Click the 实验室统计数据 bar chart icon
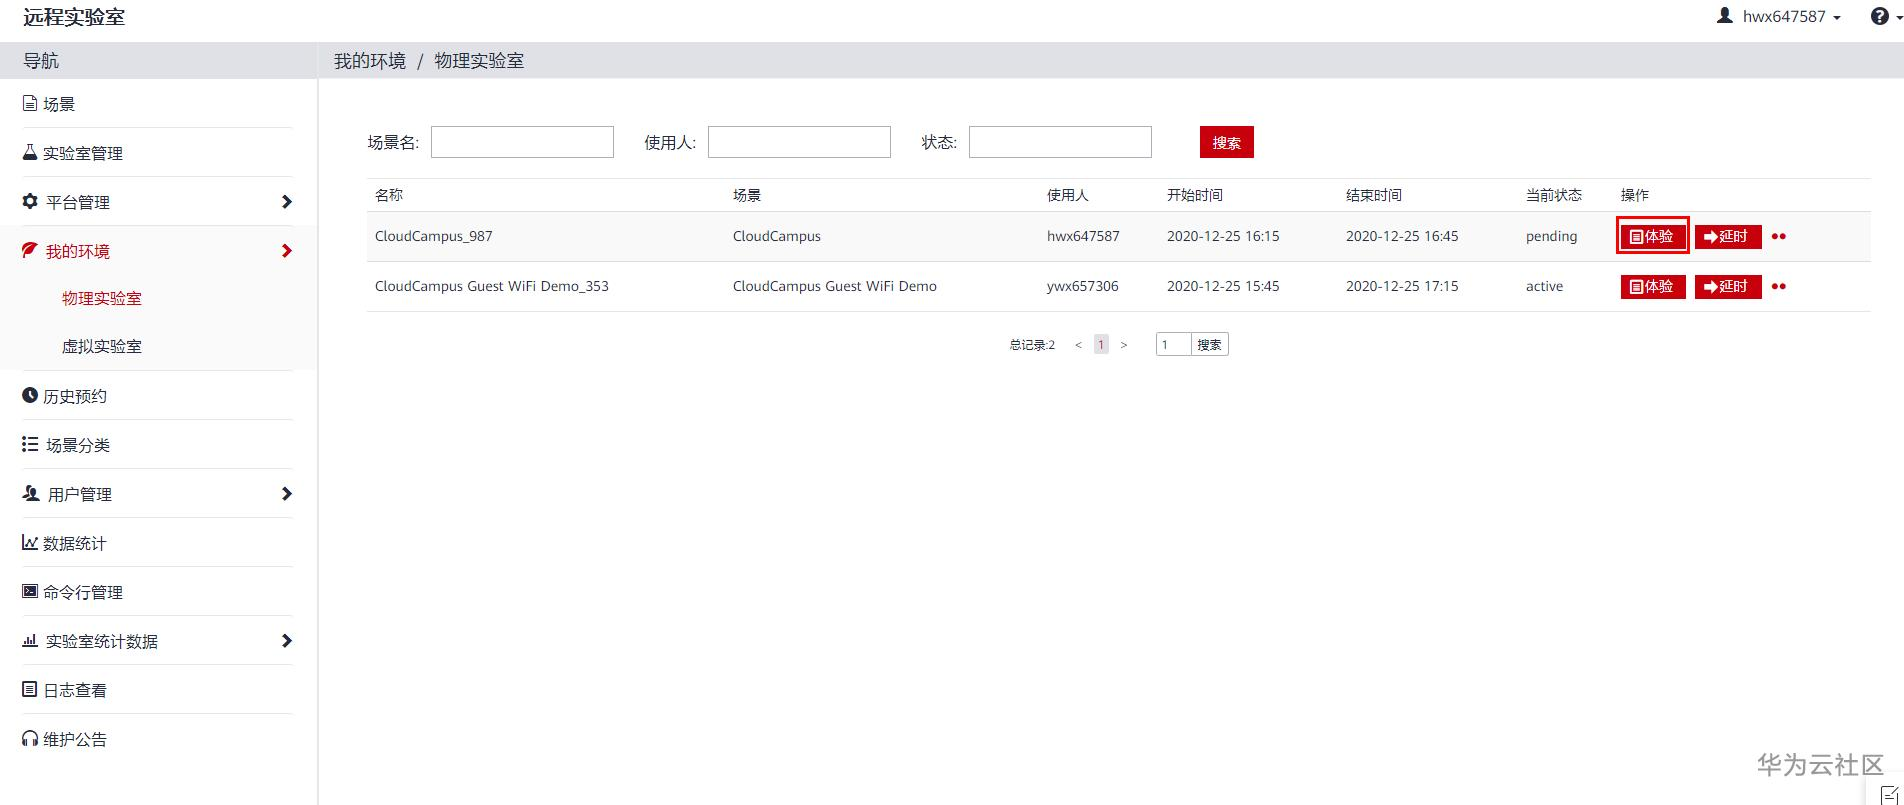This screenshot has height=805, width=1904. 30,640
